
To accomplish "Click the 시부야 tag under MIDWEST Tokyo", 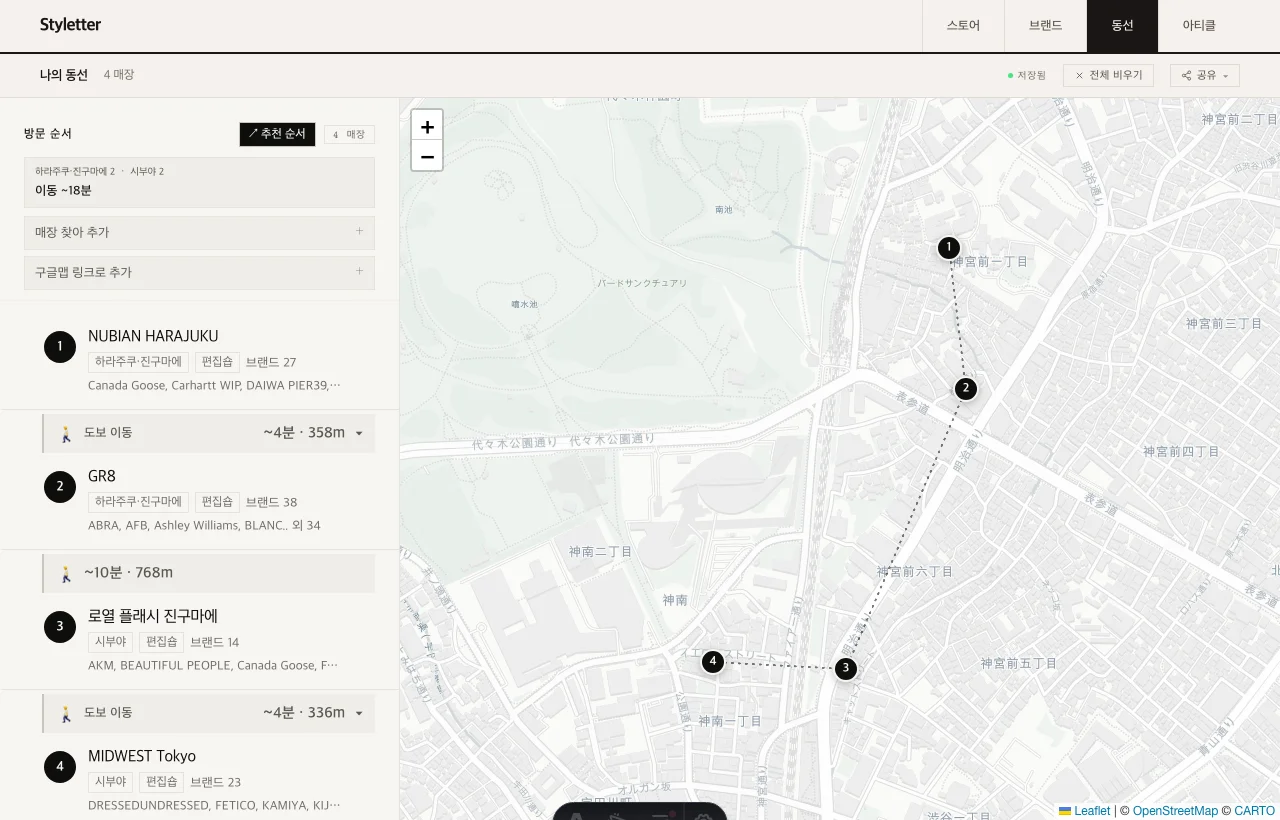I will pyautogui.click(x=110, y=782).
